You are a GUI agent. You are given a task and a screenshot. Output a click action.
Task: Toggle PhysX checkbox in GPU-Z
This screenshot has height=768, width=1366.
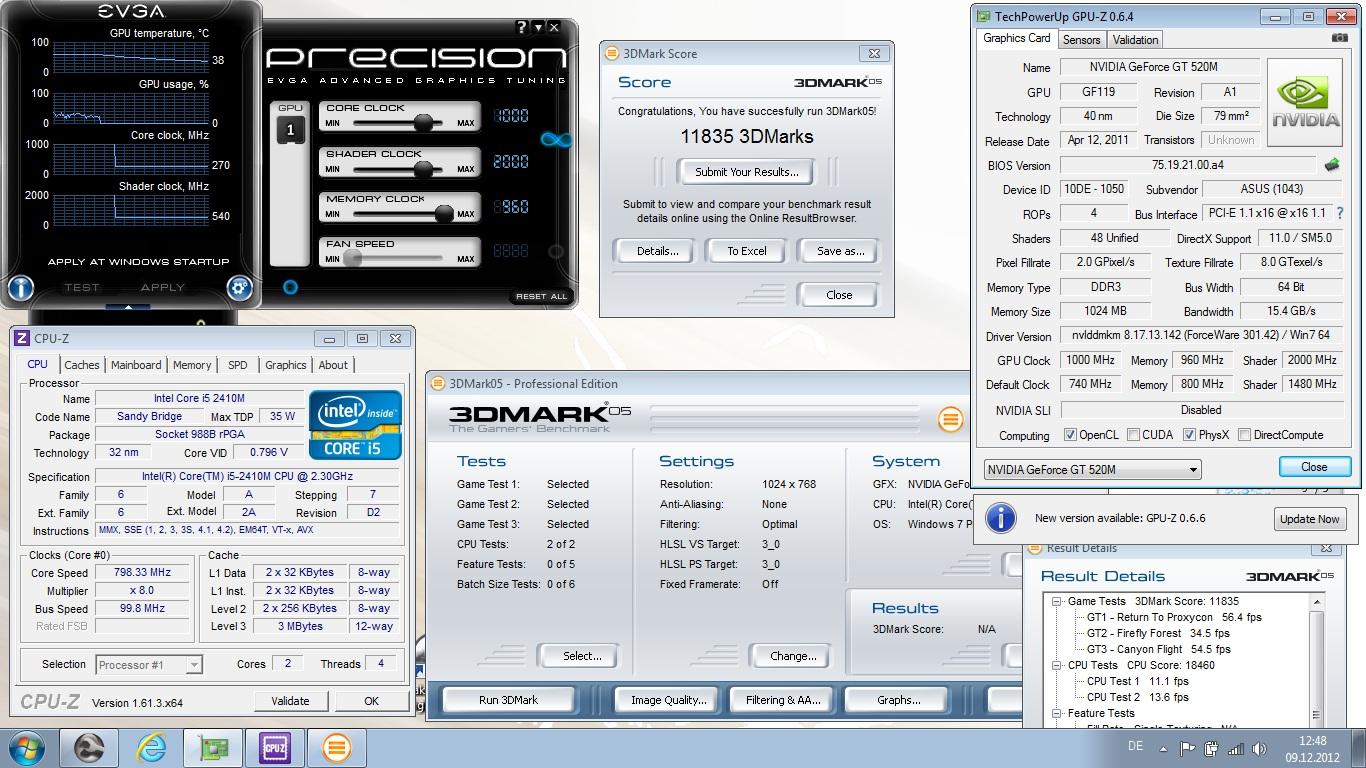point(1189,435)
